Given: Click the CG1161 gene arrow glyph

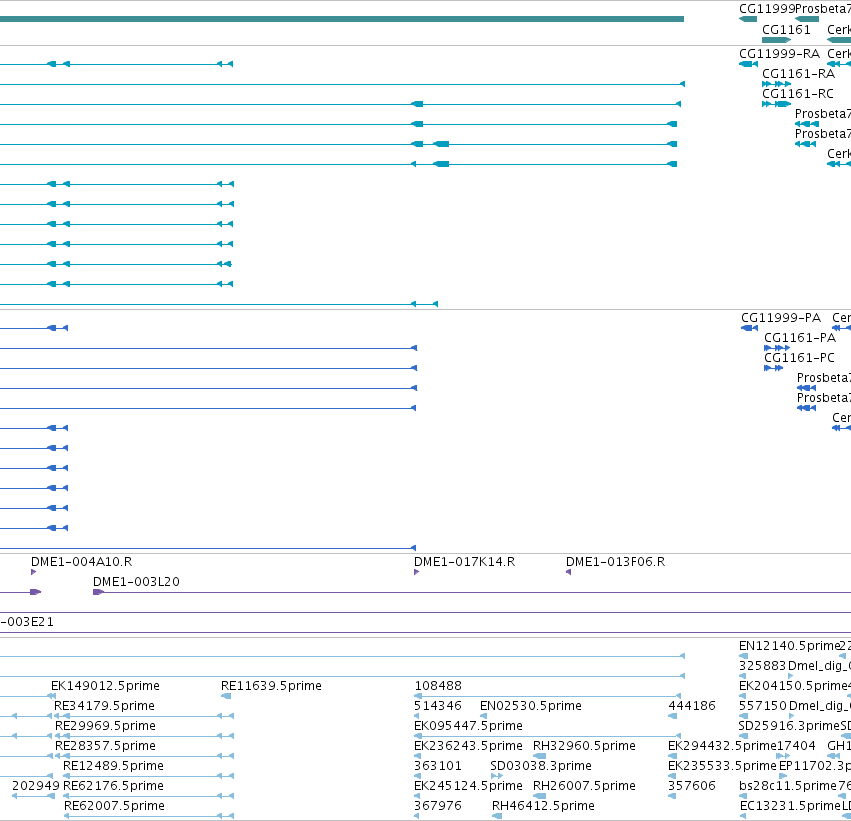Looking at the screenshot, I should click(777, 40).
